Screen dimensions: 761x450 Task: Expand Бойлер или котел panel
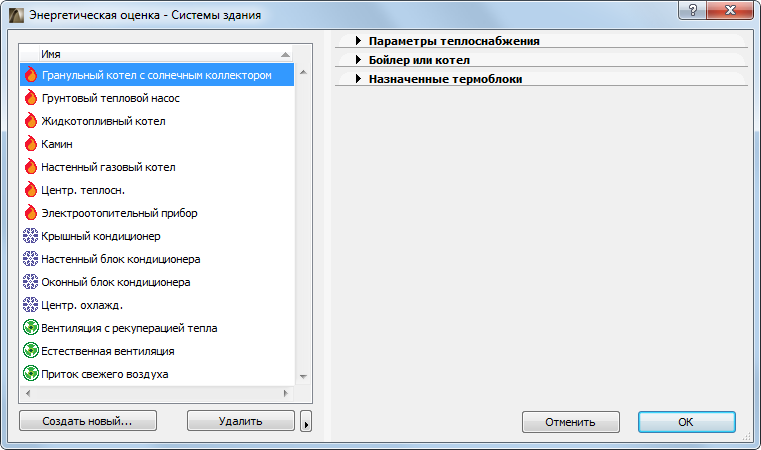[x=358, y=60]
